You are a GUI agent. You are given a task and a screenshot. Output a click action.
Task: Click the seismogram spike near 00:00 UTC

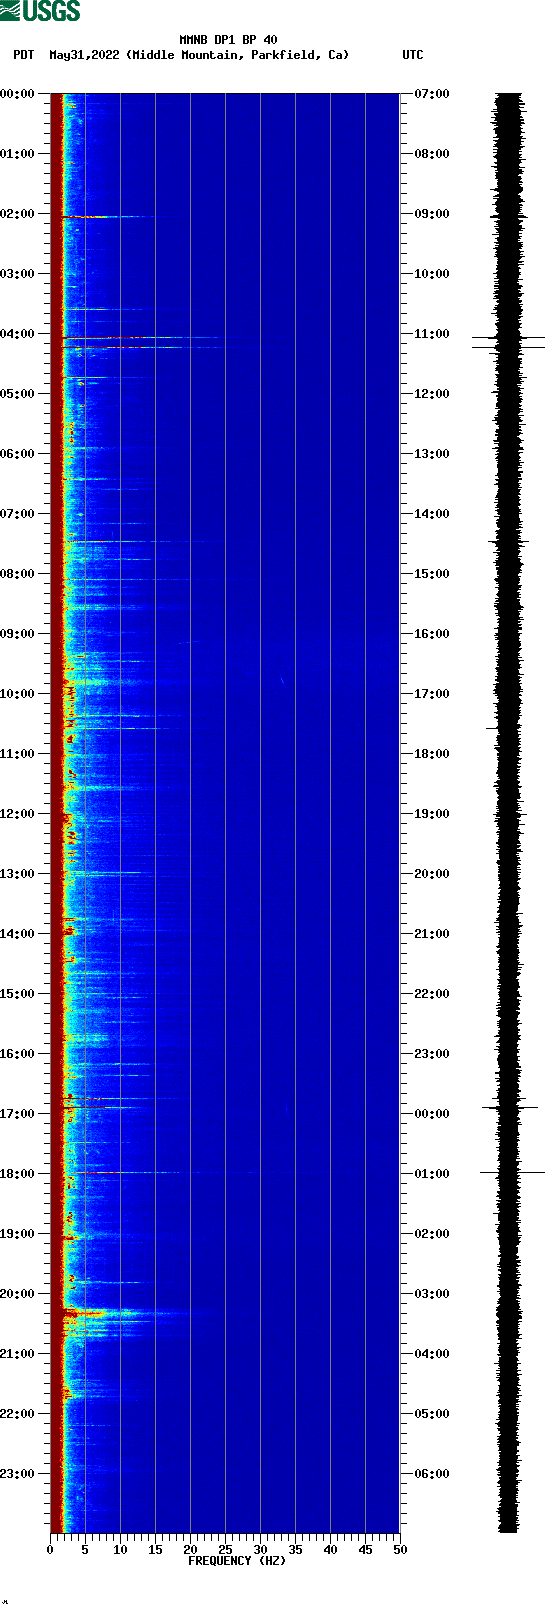(510, 1107)
